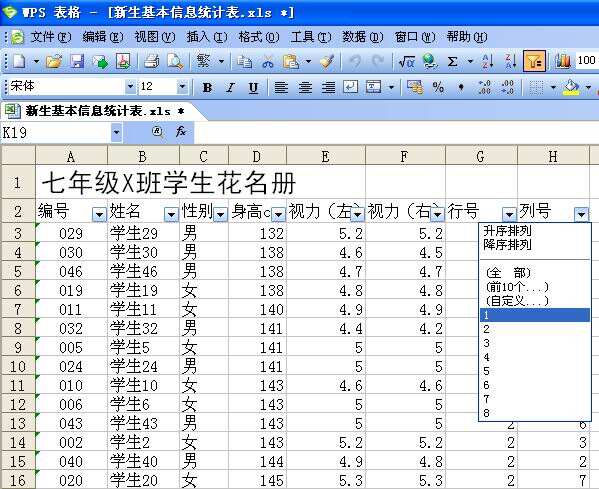This screenshot has width=599, height=489.
Task: Click the percent style icon
Action: pos(438,87)
